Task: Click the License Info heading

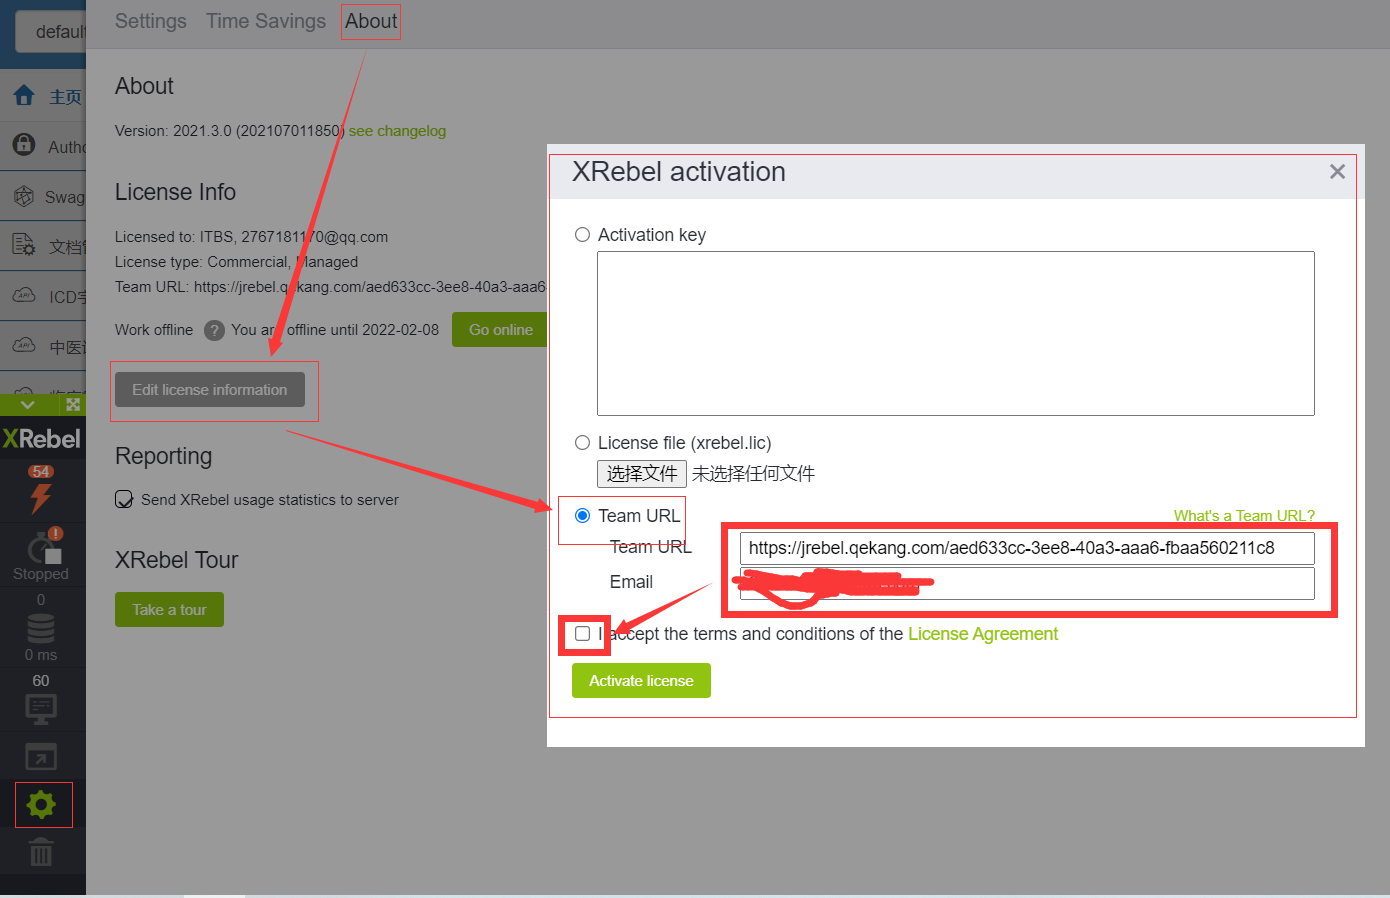Action: [x=176, y=192]
